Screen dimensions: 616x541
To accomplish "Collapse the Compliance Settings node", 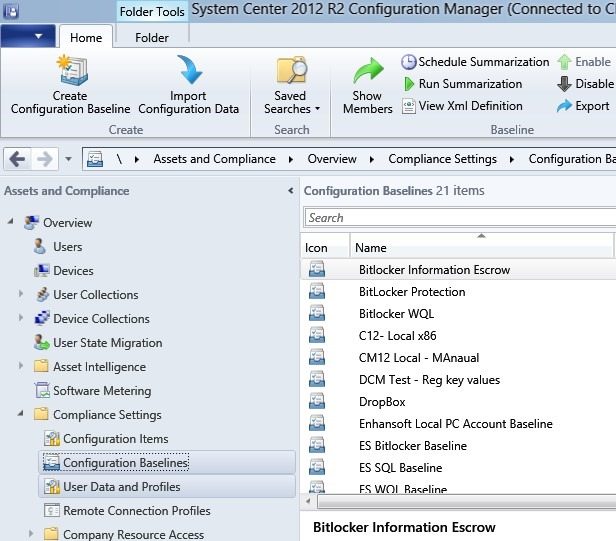I will tap(21, 413).
